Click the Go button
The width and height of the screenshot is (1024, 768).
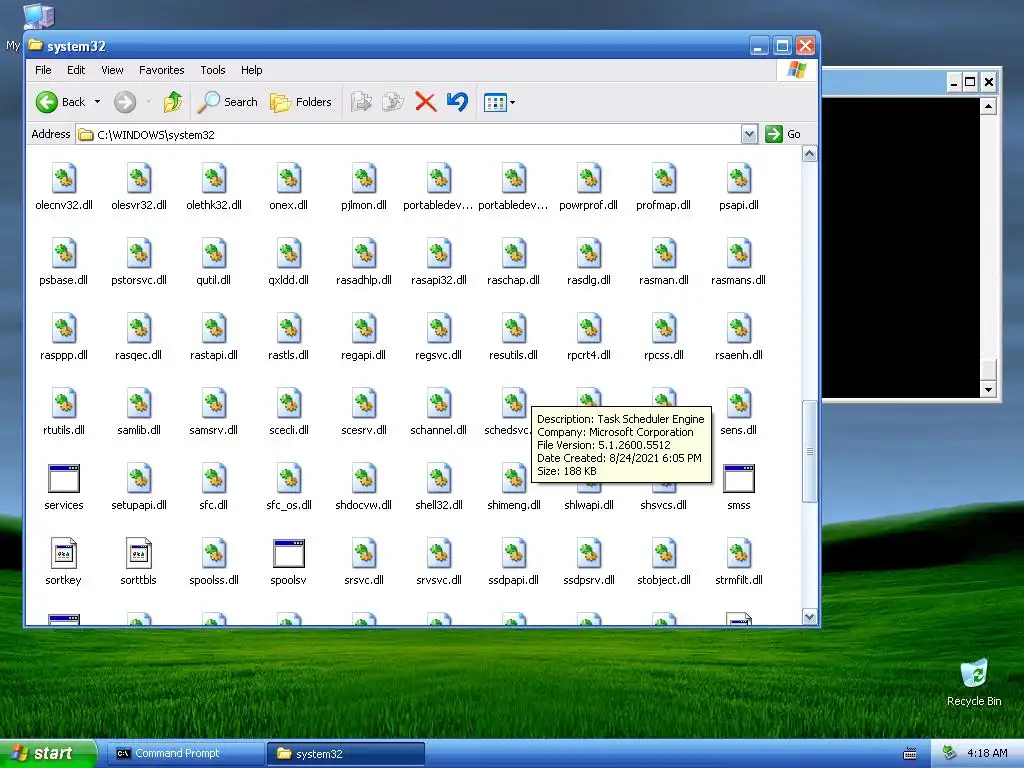[x=783, y=134]
